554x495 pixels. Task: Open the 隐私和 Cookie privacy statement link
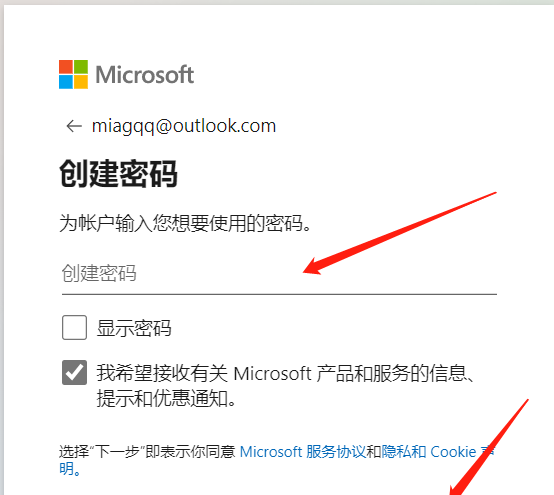pos(437,452)
